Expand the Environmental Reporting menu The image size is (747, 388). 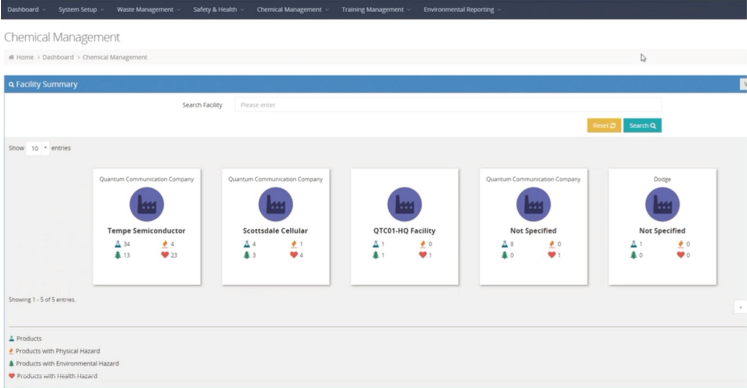click(x=462, y=10)
